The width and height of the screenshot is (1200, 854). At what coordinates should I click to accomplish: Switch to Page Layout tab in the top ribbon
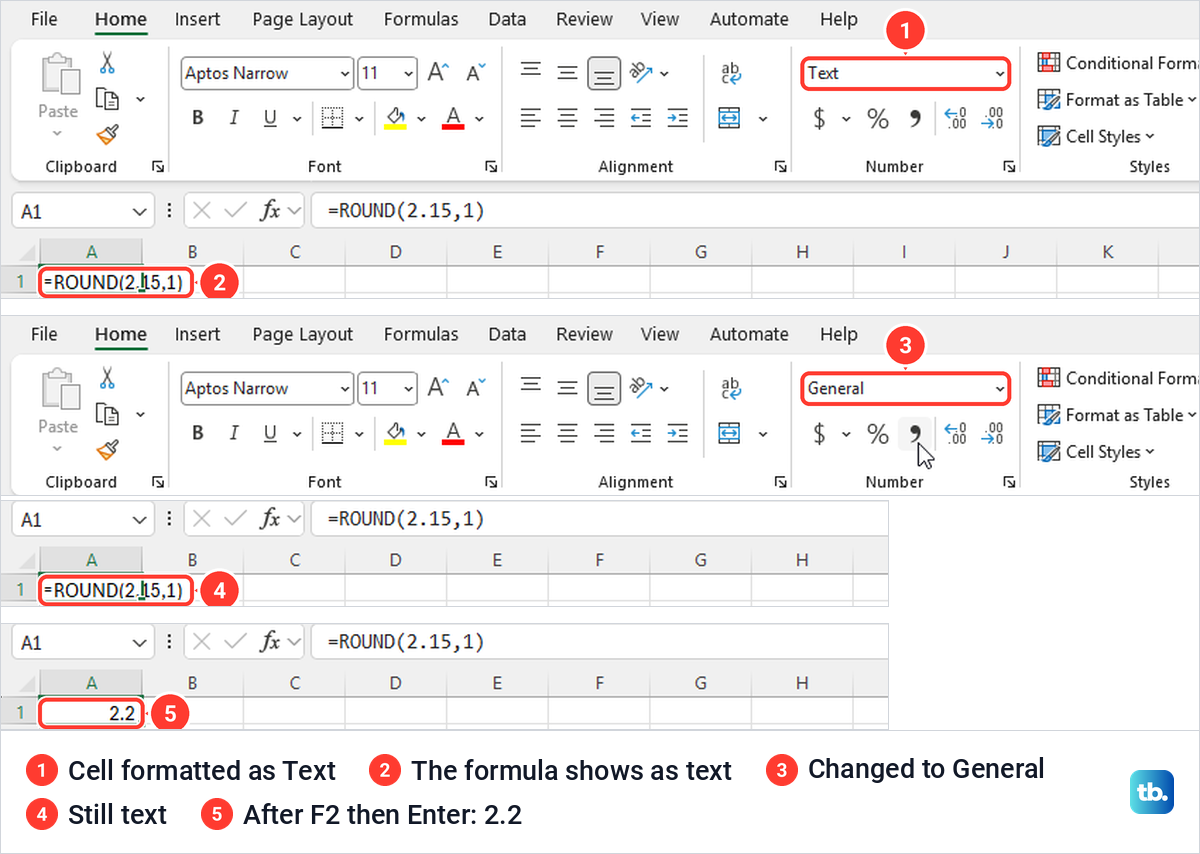(303, 19)
